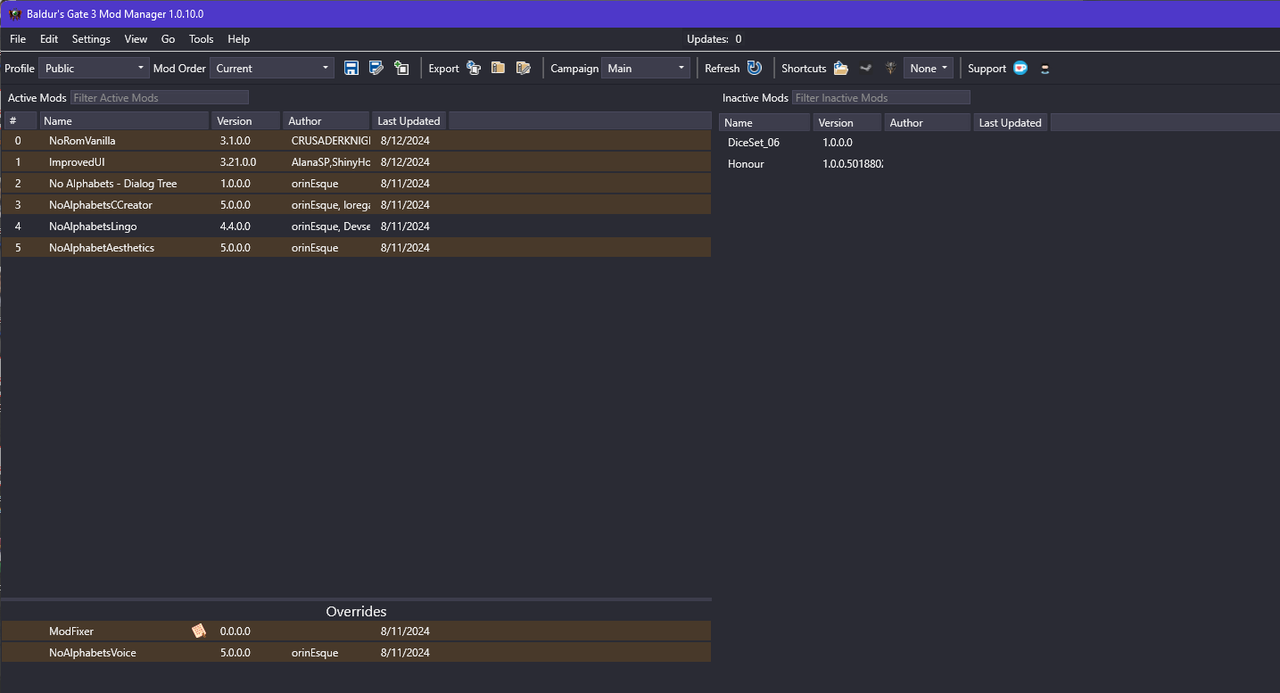Image resolution: width=1280 pixels, height=693 pixels.
Task: Click the Filter Active Mods field
Action: [x=160, y=98]
